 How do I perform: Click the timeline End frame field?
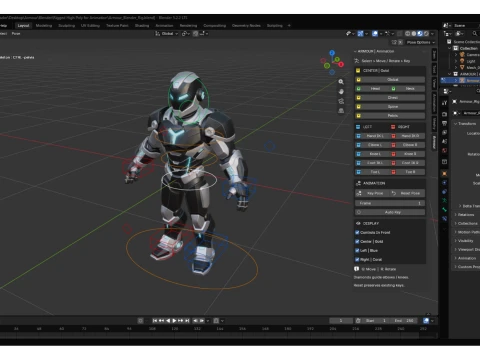(404, 321)
